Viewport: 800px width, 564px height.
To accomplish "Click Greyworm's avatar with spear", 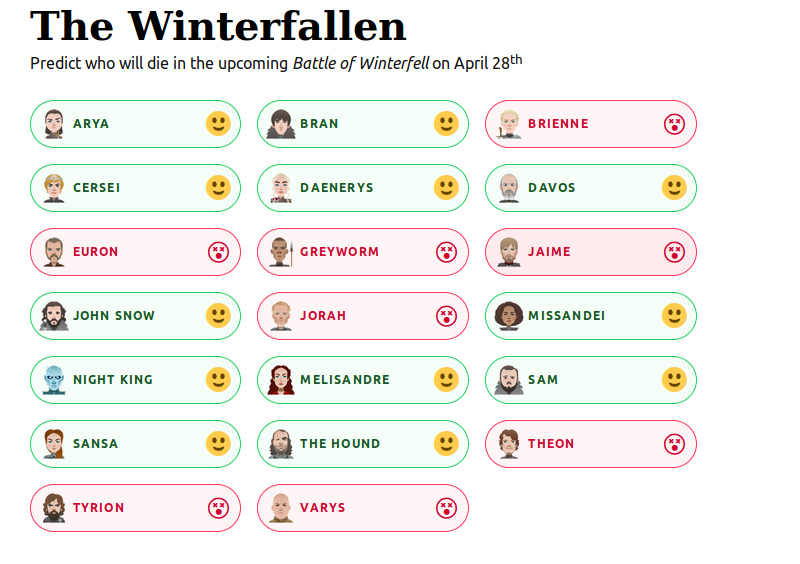I will 281,252.
